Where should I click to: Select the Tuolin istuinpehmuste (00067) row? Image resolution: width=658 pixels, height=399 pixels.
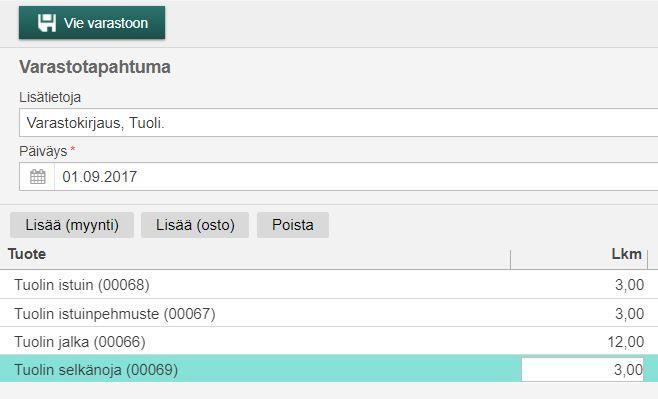[x=329, y=313]
